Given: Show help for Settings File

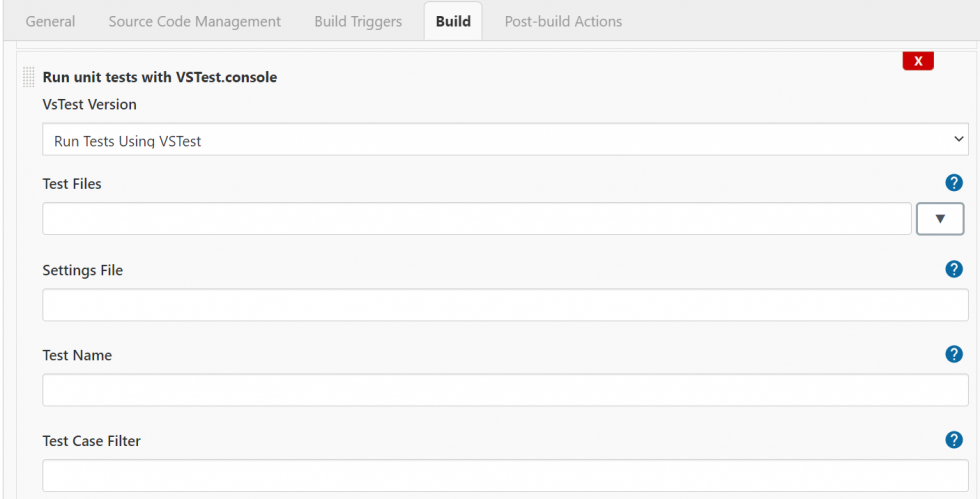Looking at the screenshot, I should coord(954,269).
